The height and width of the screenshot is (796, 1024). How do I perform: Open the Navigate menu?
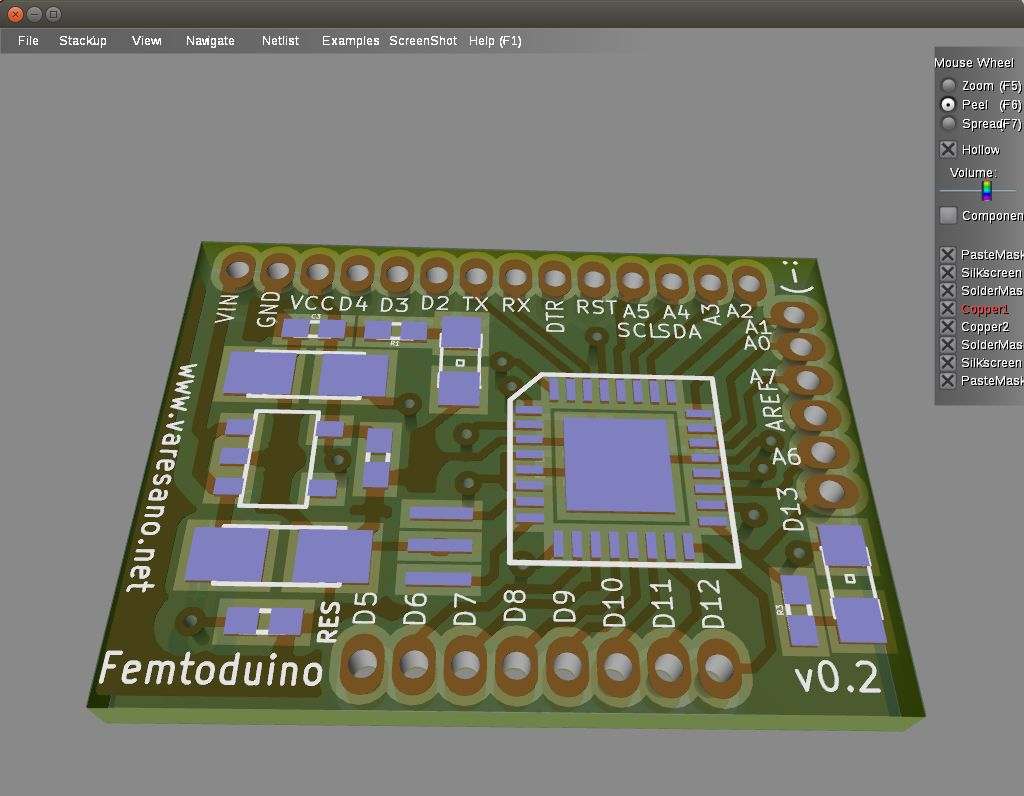click(210, 40)
